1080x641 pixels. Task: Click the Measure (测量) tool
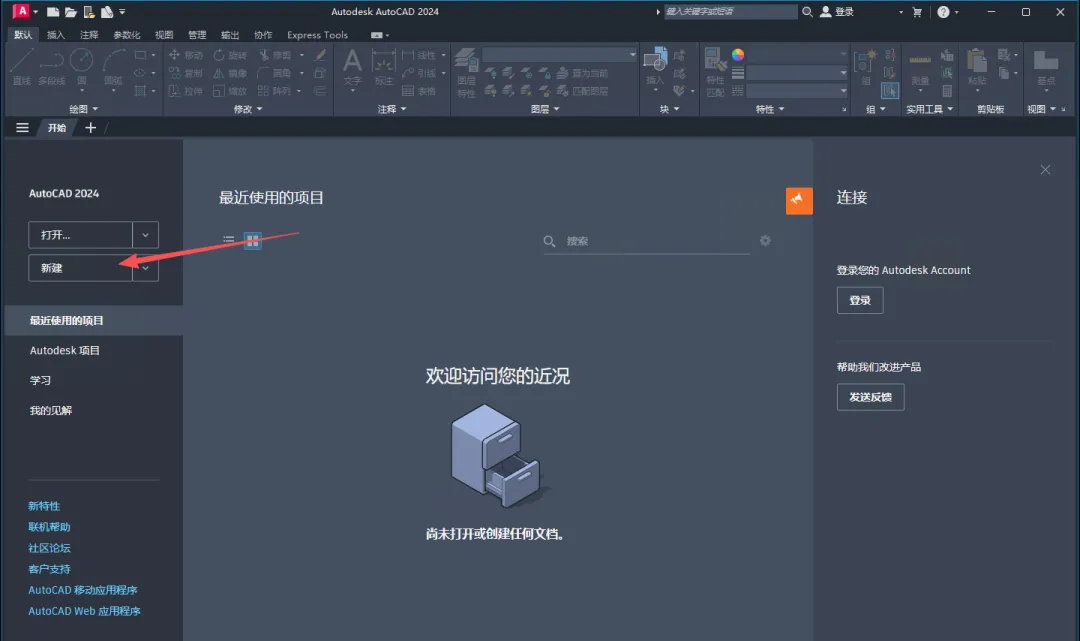coord(920,67)
